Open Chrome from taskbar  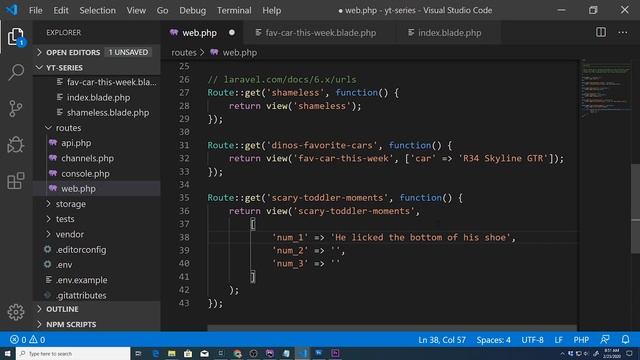238,353
